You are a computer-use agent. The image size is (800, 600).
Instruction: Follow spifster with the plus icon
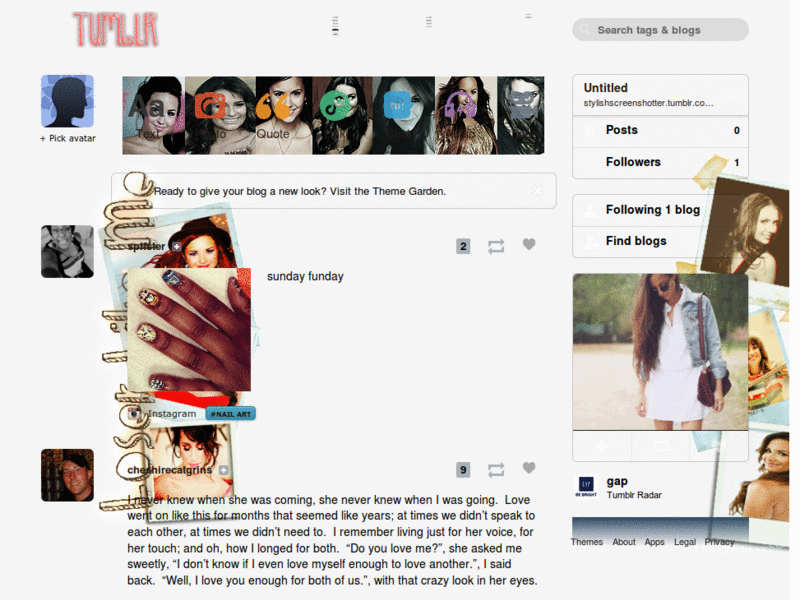(176, 246)
